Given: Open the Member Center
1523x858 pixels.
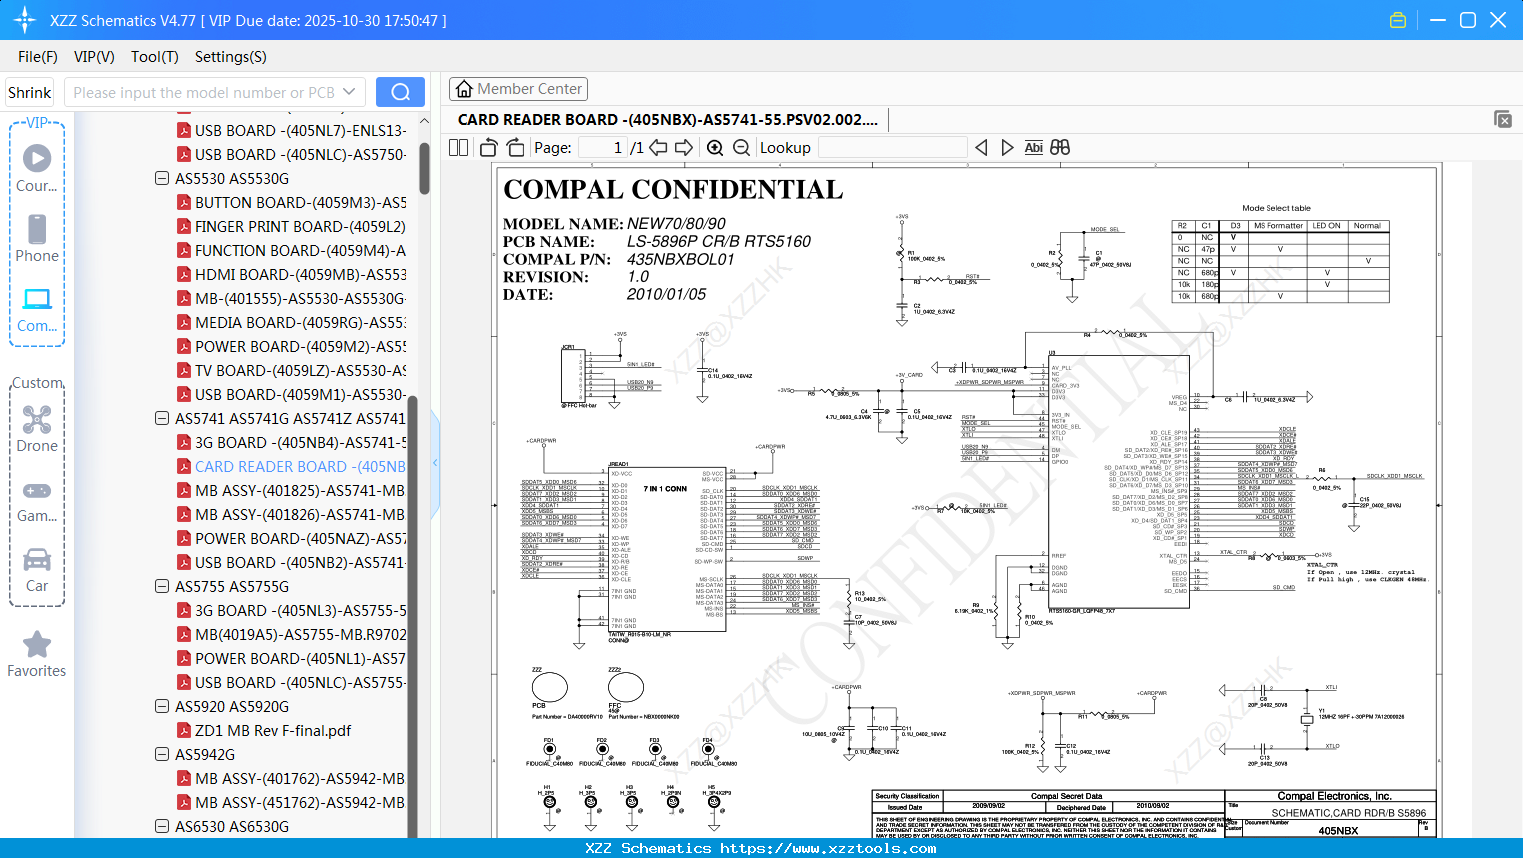Looking at the screenshot, I should coord(518,89).
